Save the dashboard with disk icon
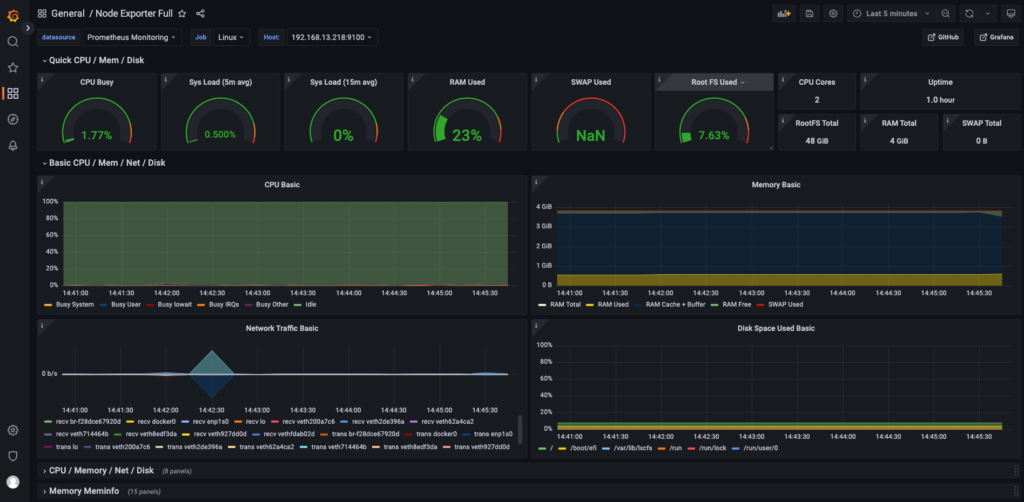 810,13
